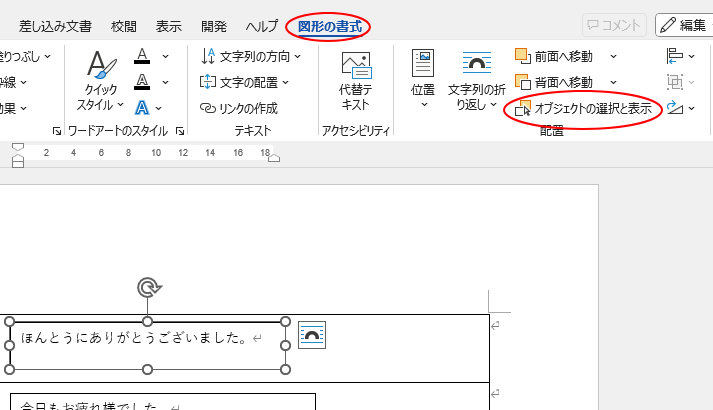713x410 pixels.
Task: Click the コメント button
Action: [x=614, y=25]
